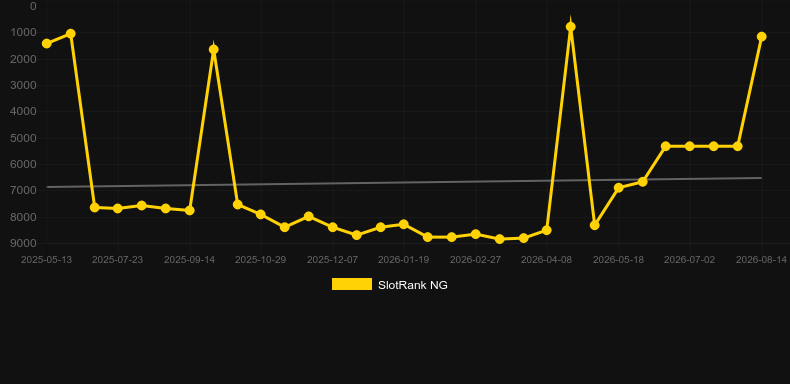Screen dimensions: 790x384
Task: Select the data point above 2026-05-18
Action: (x=619, y=188)
